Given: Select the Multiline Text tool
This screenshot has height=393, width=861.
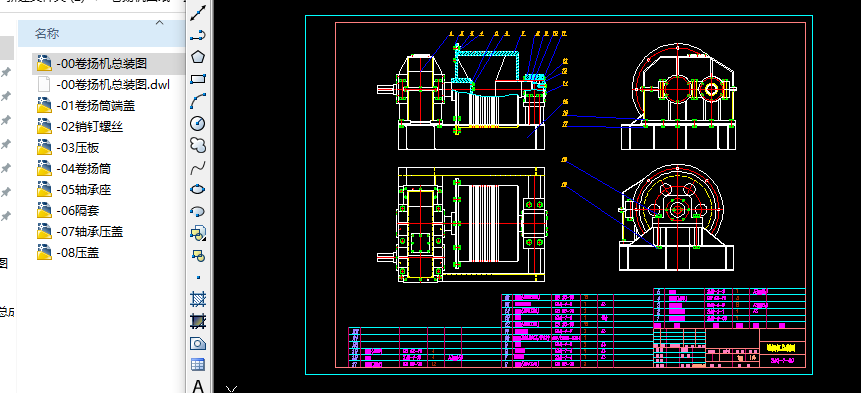Looking at the screenshot, I should tap(198, 386).
